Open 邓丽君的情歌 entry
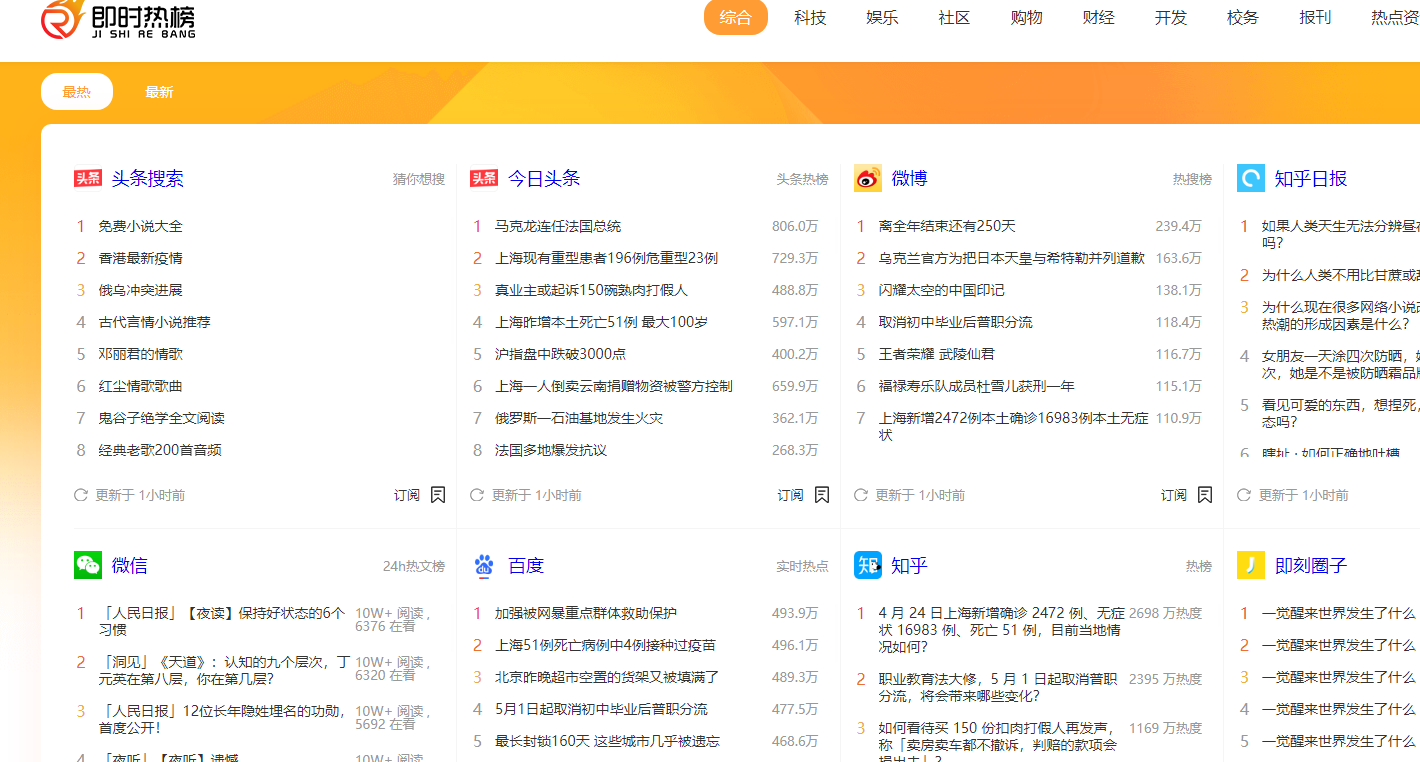This screenshot has width=1420, height=762. coord(141,354)
